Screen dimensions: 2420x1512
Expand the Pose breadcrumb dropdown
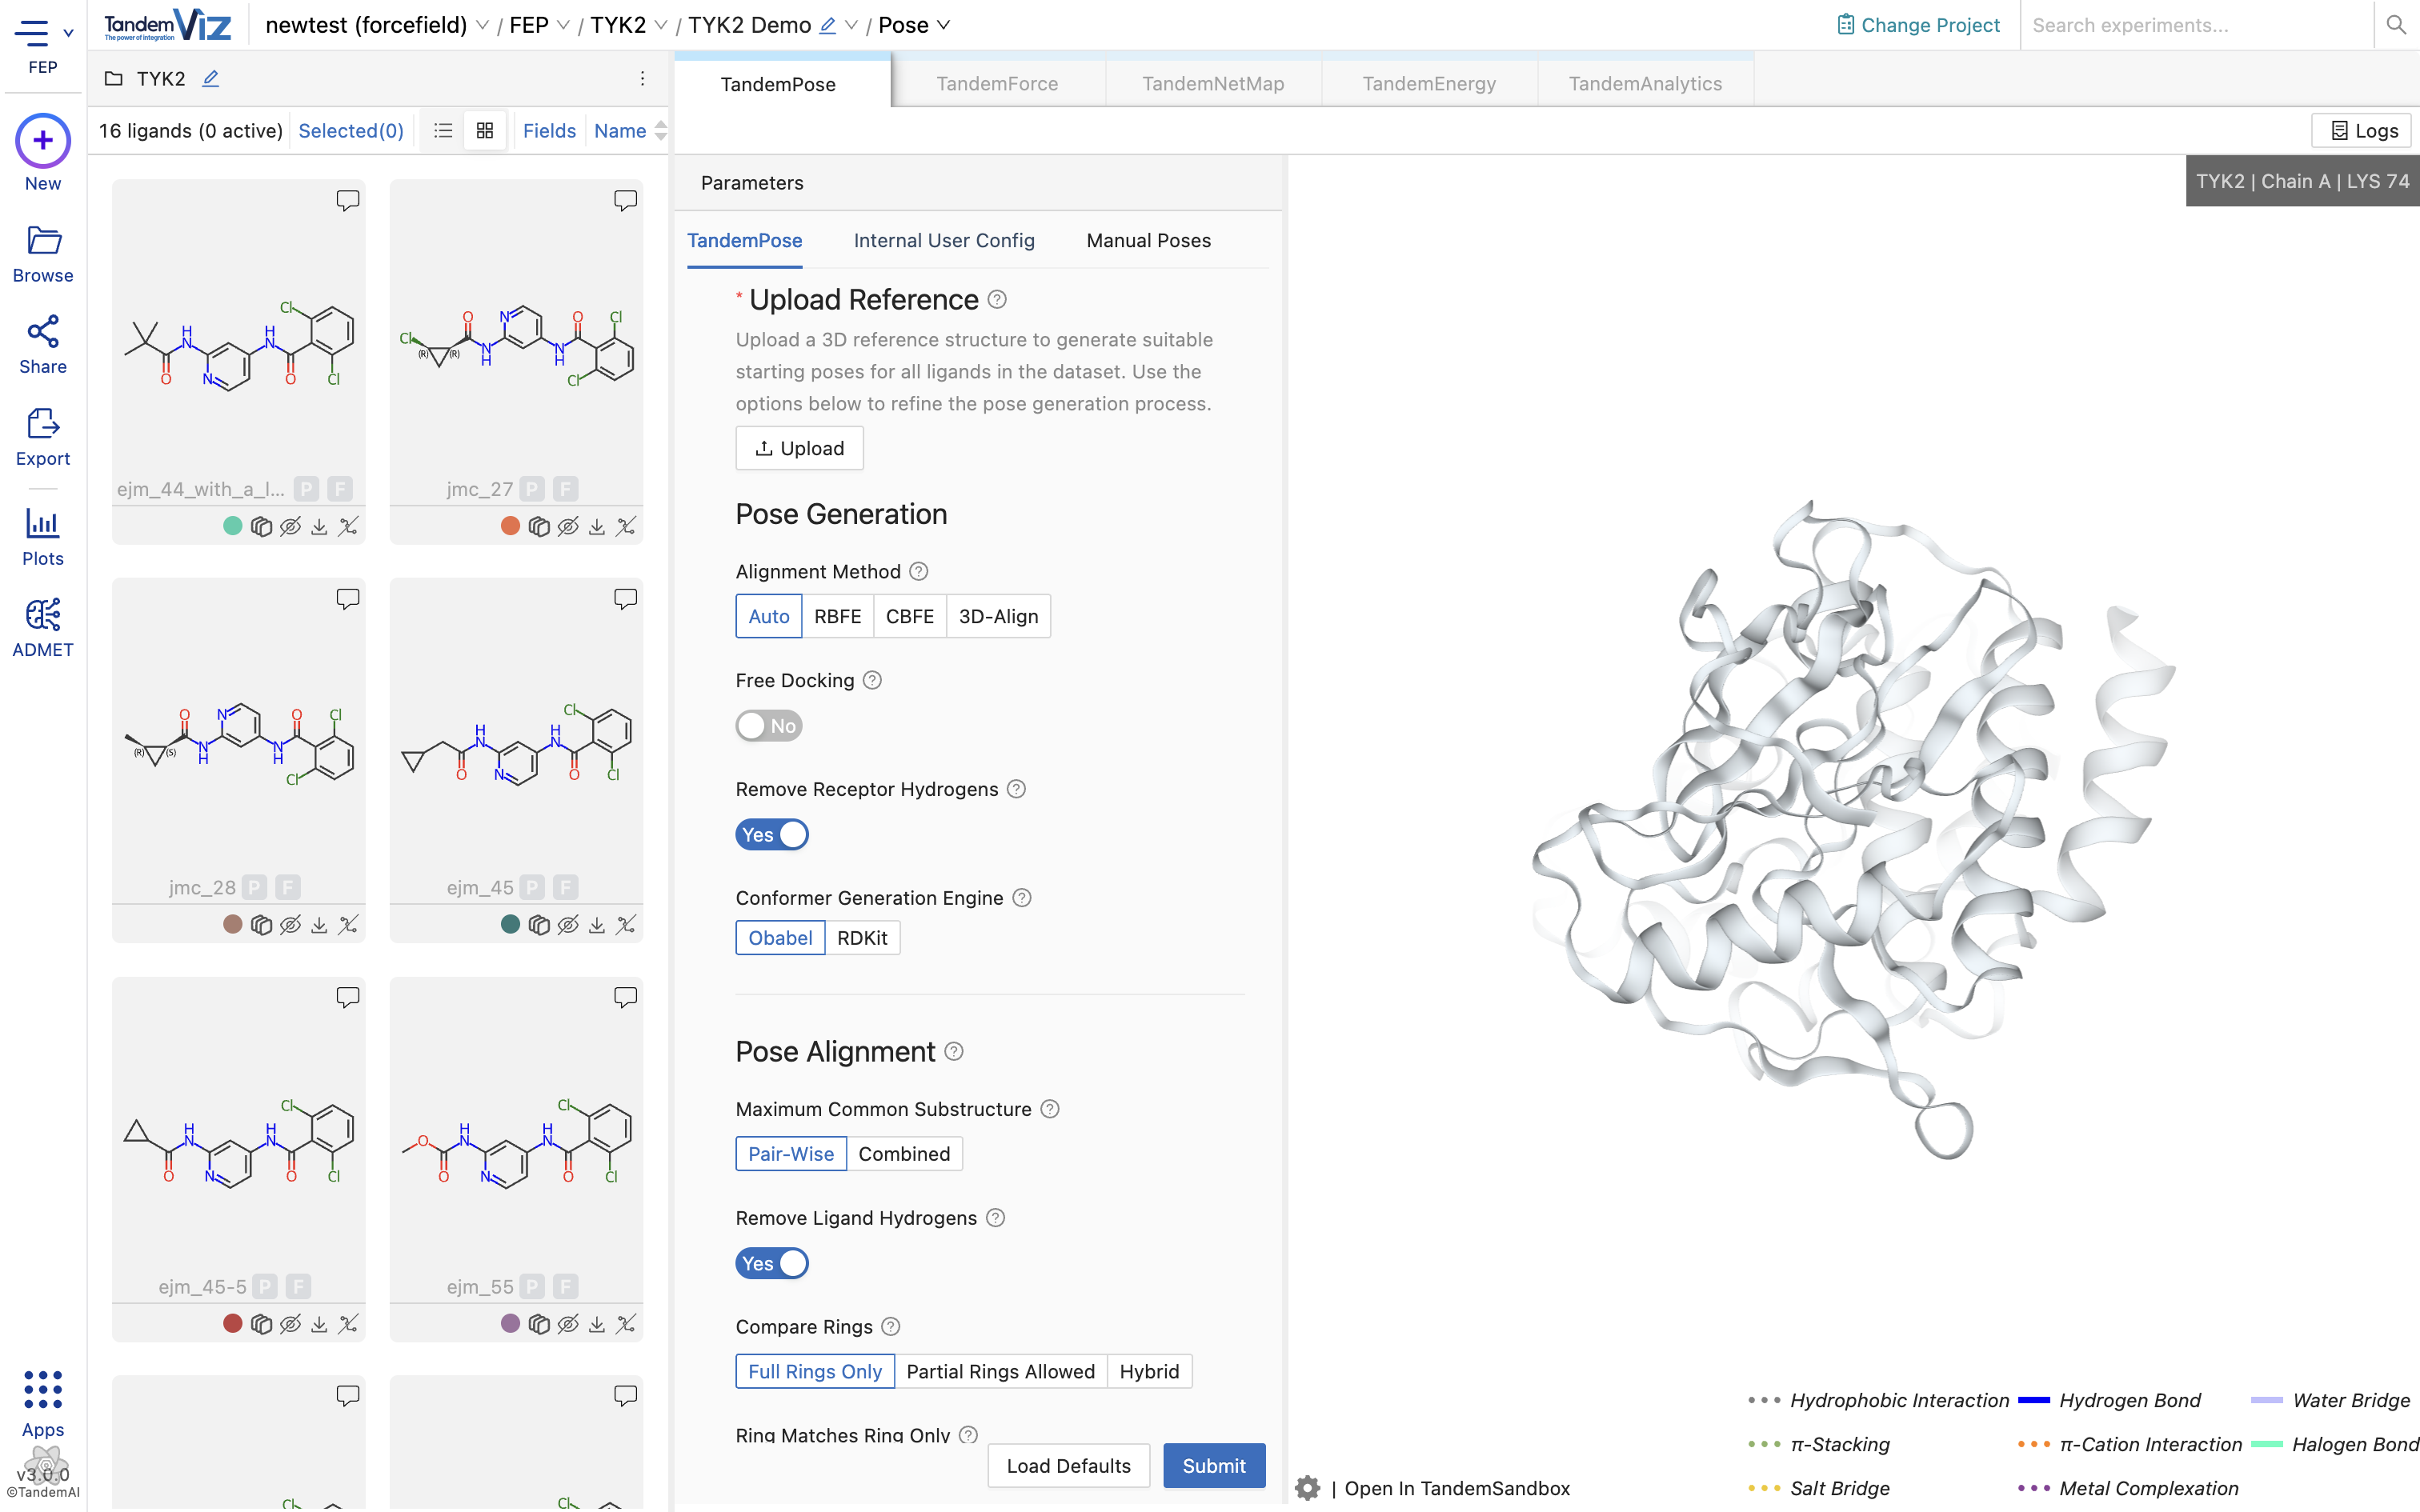pyautogui.click(x=943, y=25)
